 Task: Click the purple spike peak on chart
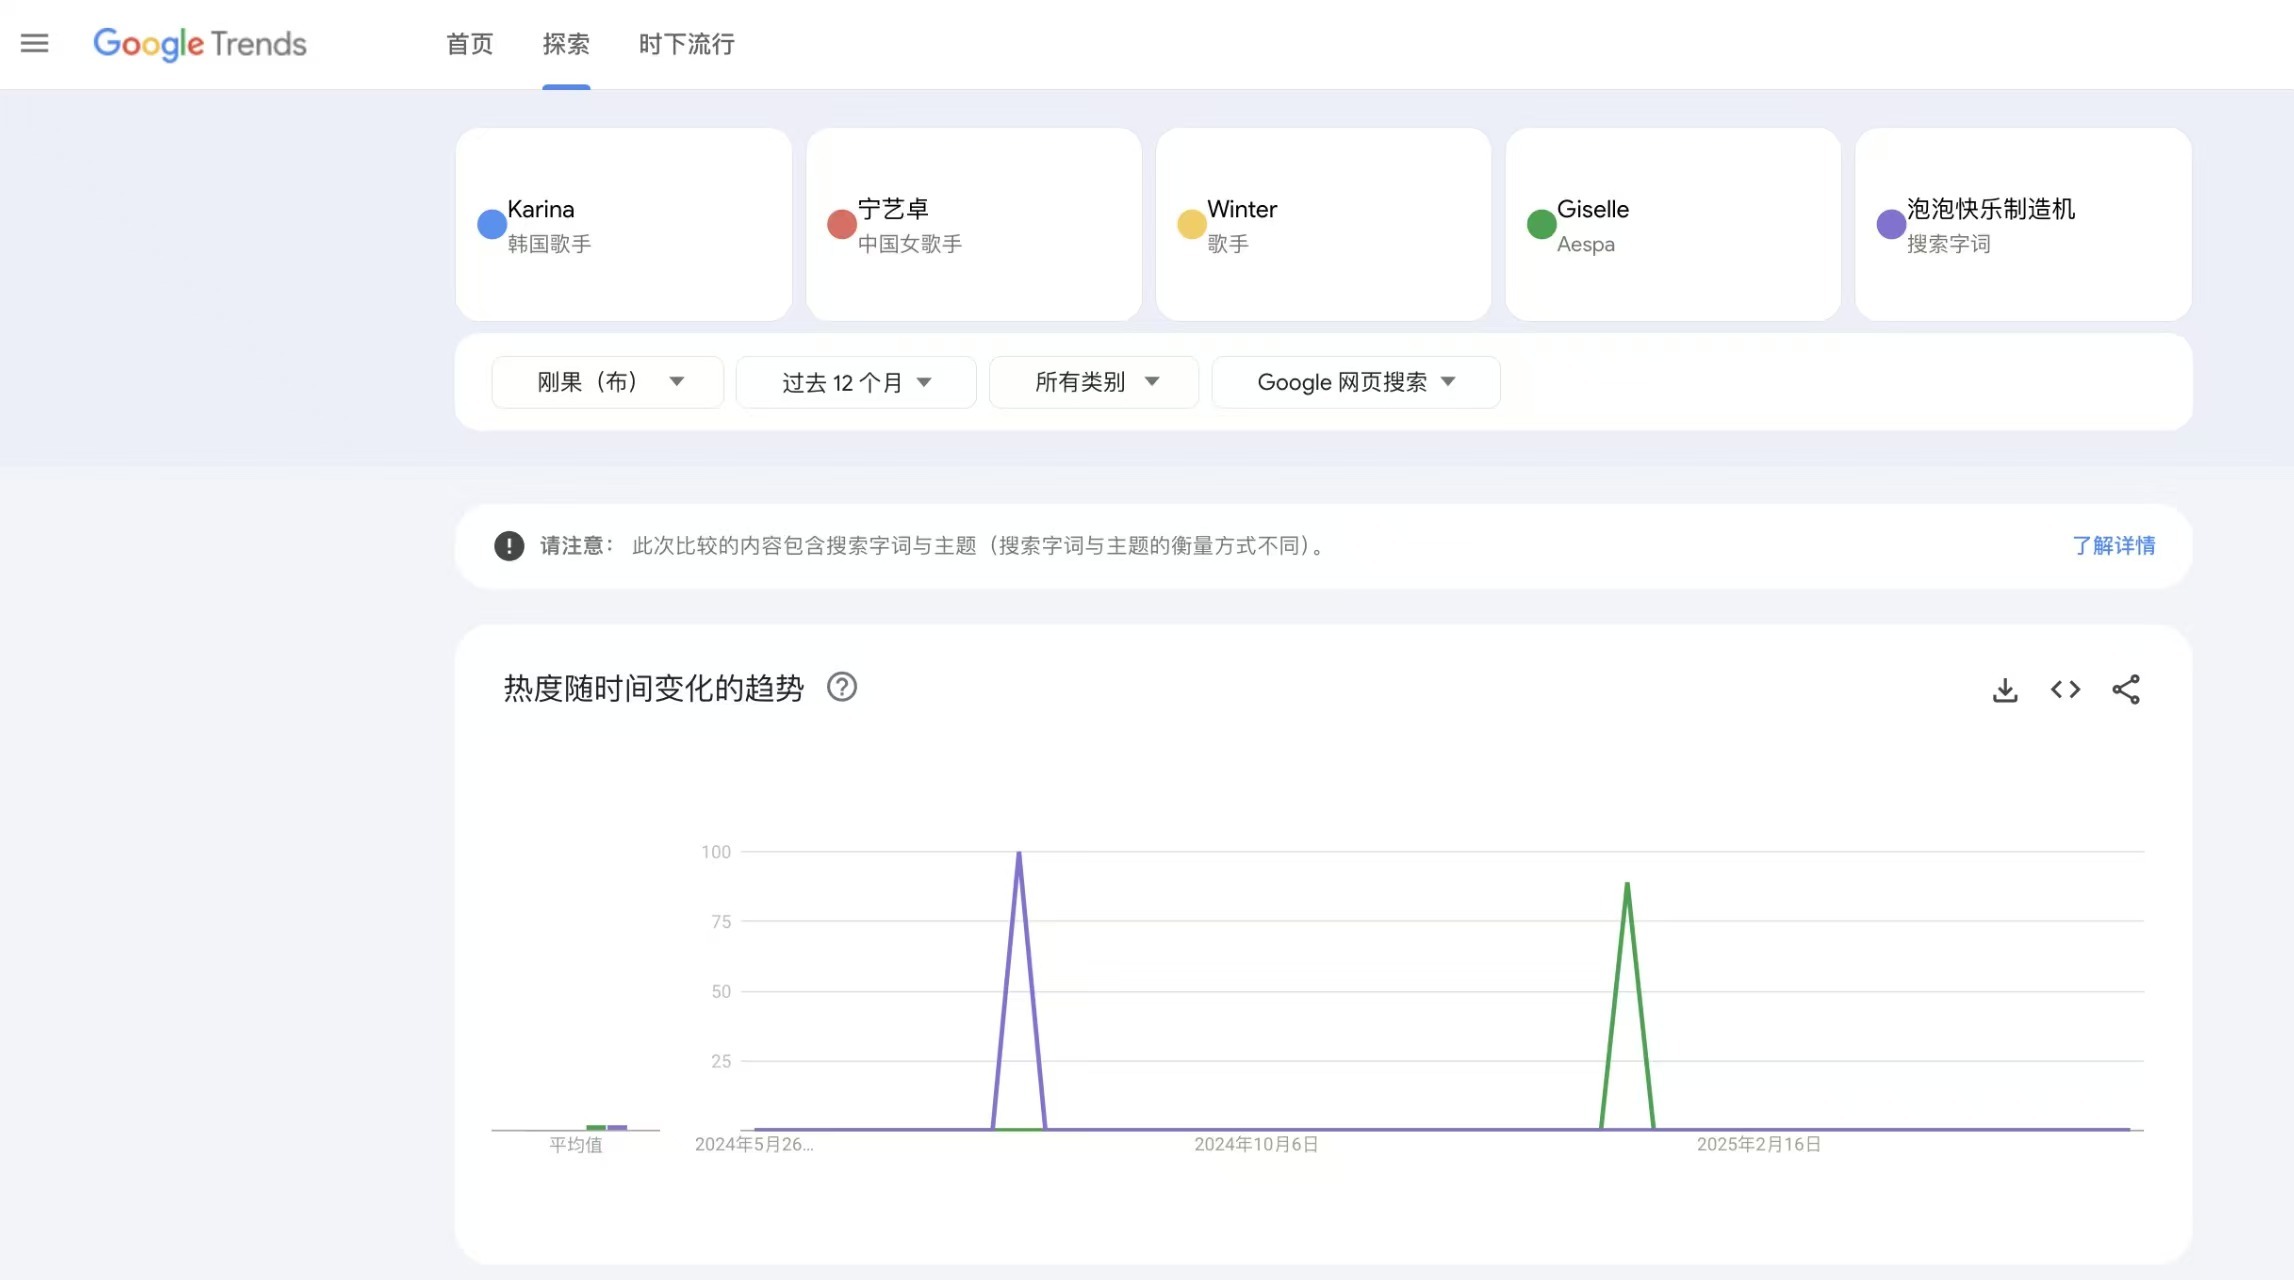[1019, 853]
